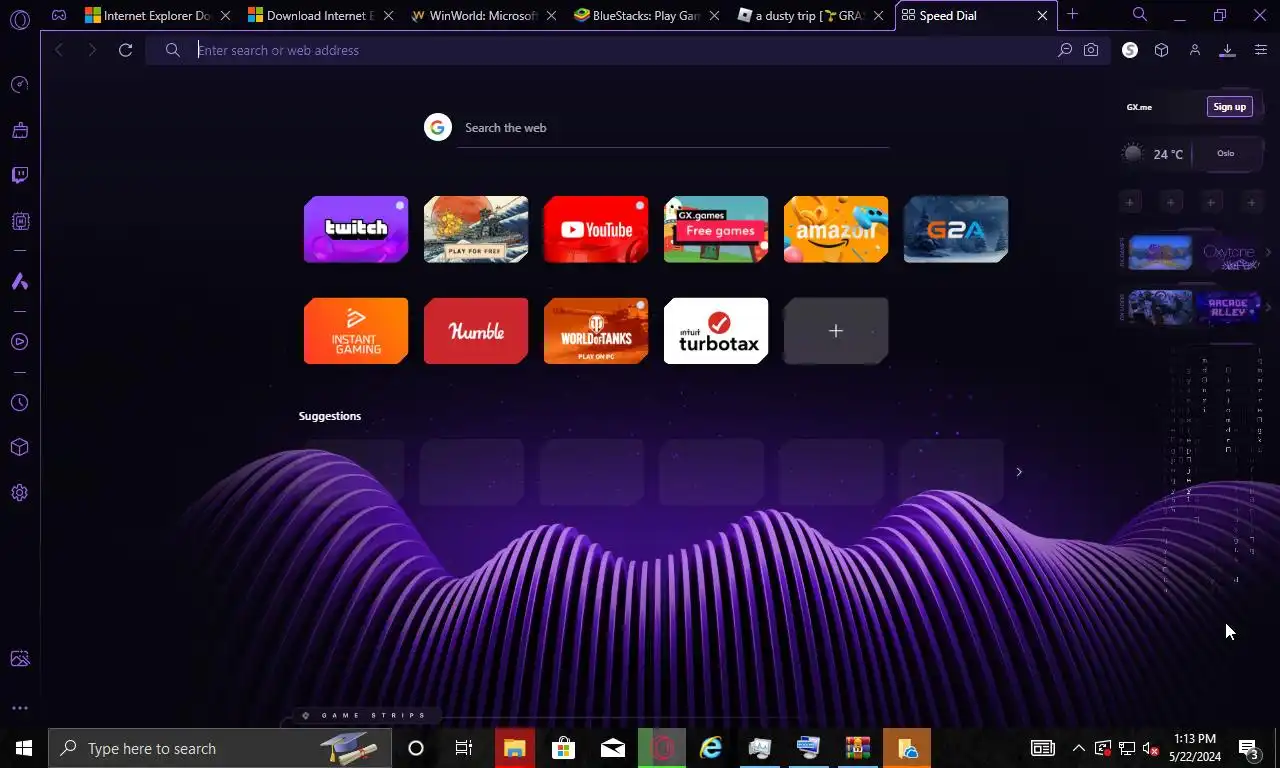
Task: Open Internet Explorer from taskbar
Action: click(711, 748)
